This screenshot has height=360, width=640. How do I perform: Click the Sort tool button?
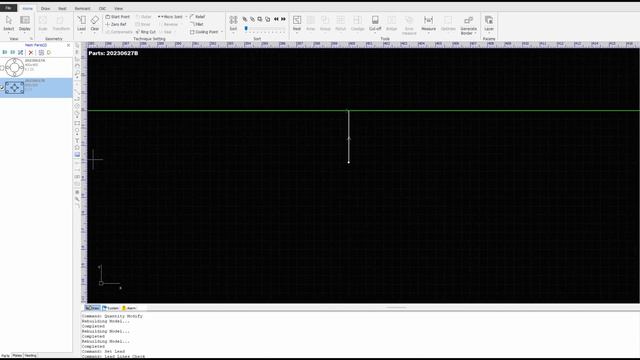tap(233, 23)
